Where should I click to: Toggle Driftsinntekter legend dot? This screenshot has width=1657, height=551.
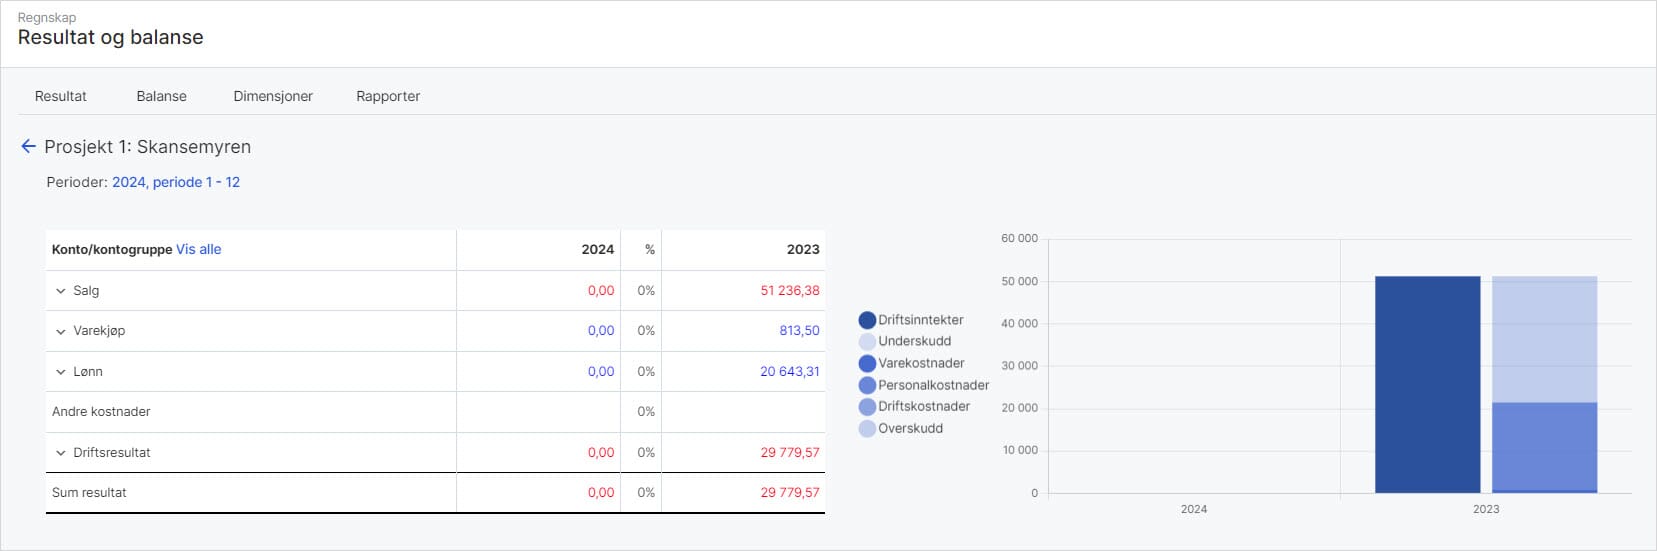point(867,320)
